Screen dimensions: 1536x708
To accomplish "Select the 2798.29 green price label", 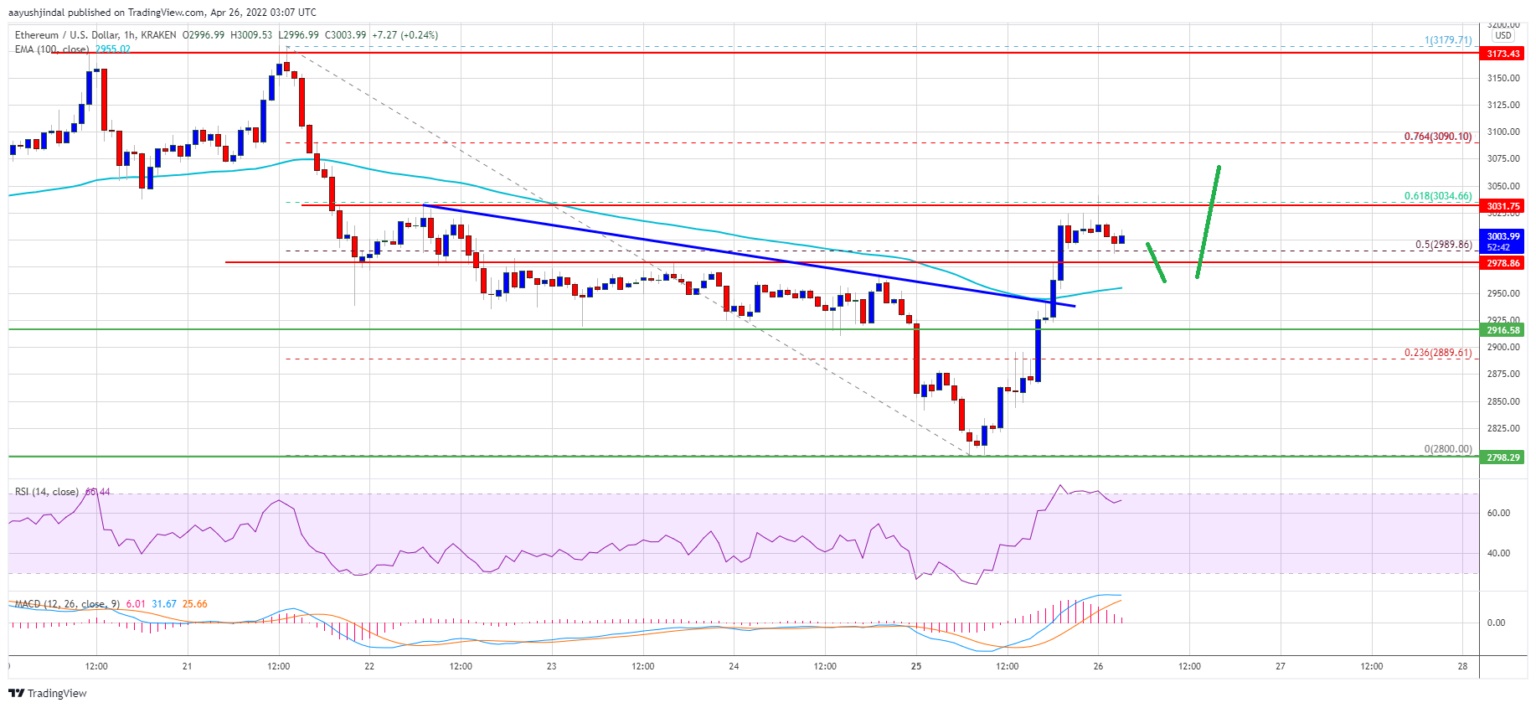I will click(x=1503, y=457).
